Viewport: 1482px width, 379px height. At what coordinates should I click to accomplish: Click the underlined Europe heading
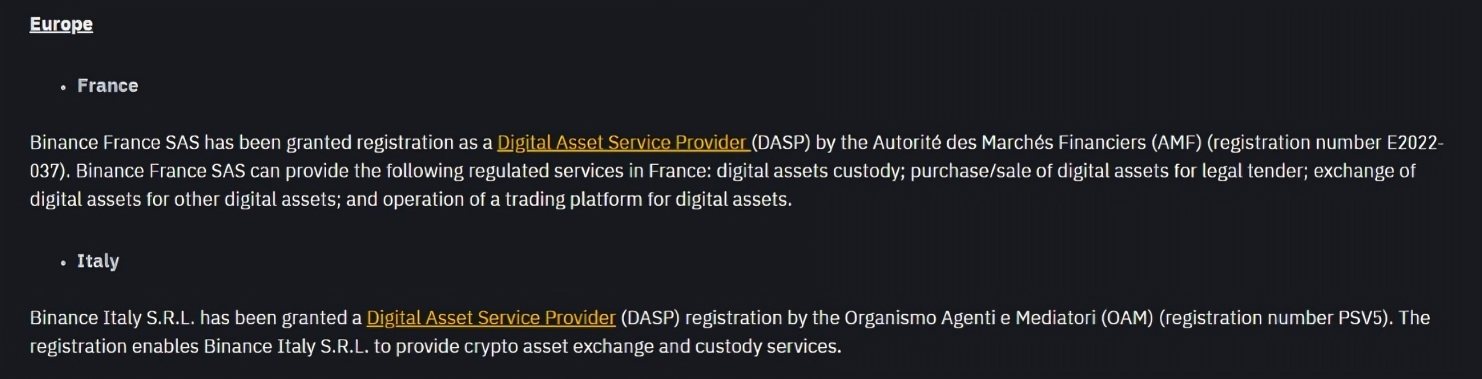coord(61,25)
